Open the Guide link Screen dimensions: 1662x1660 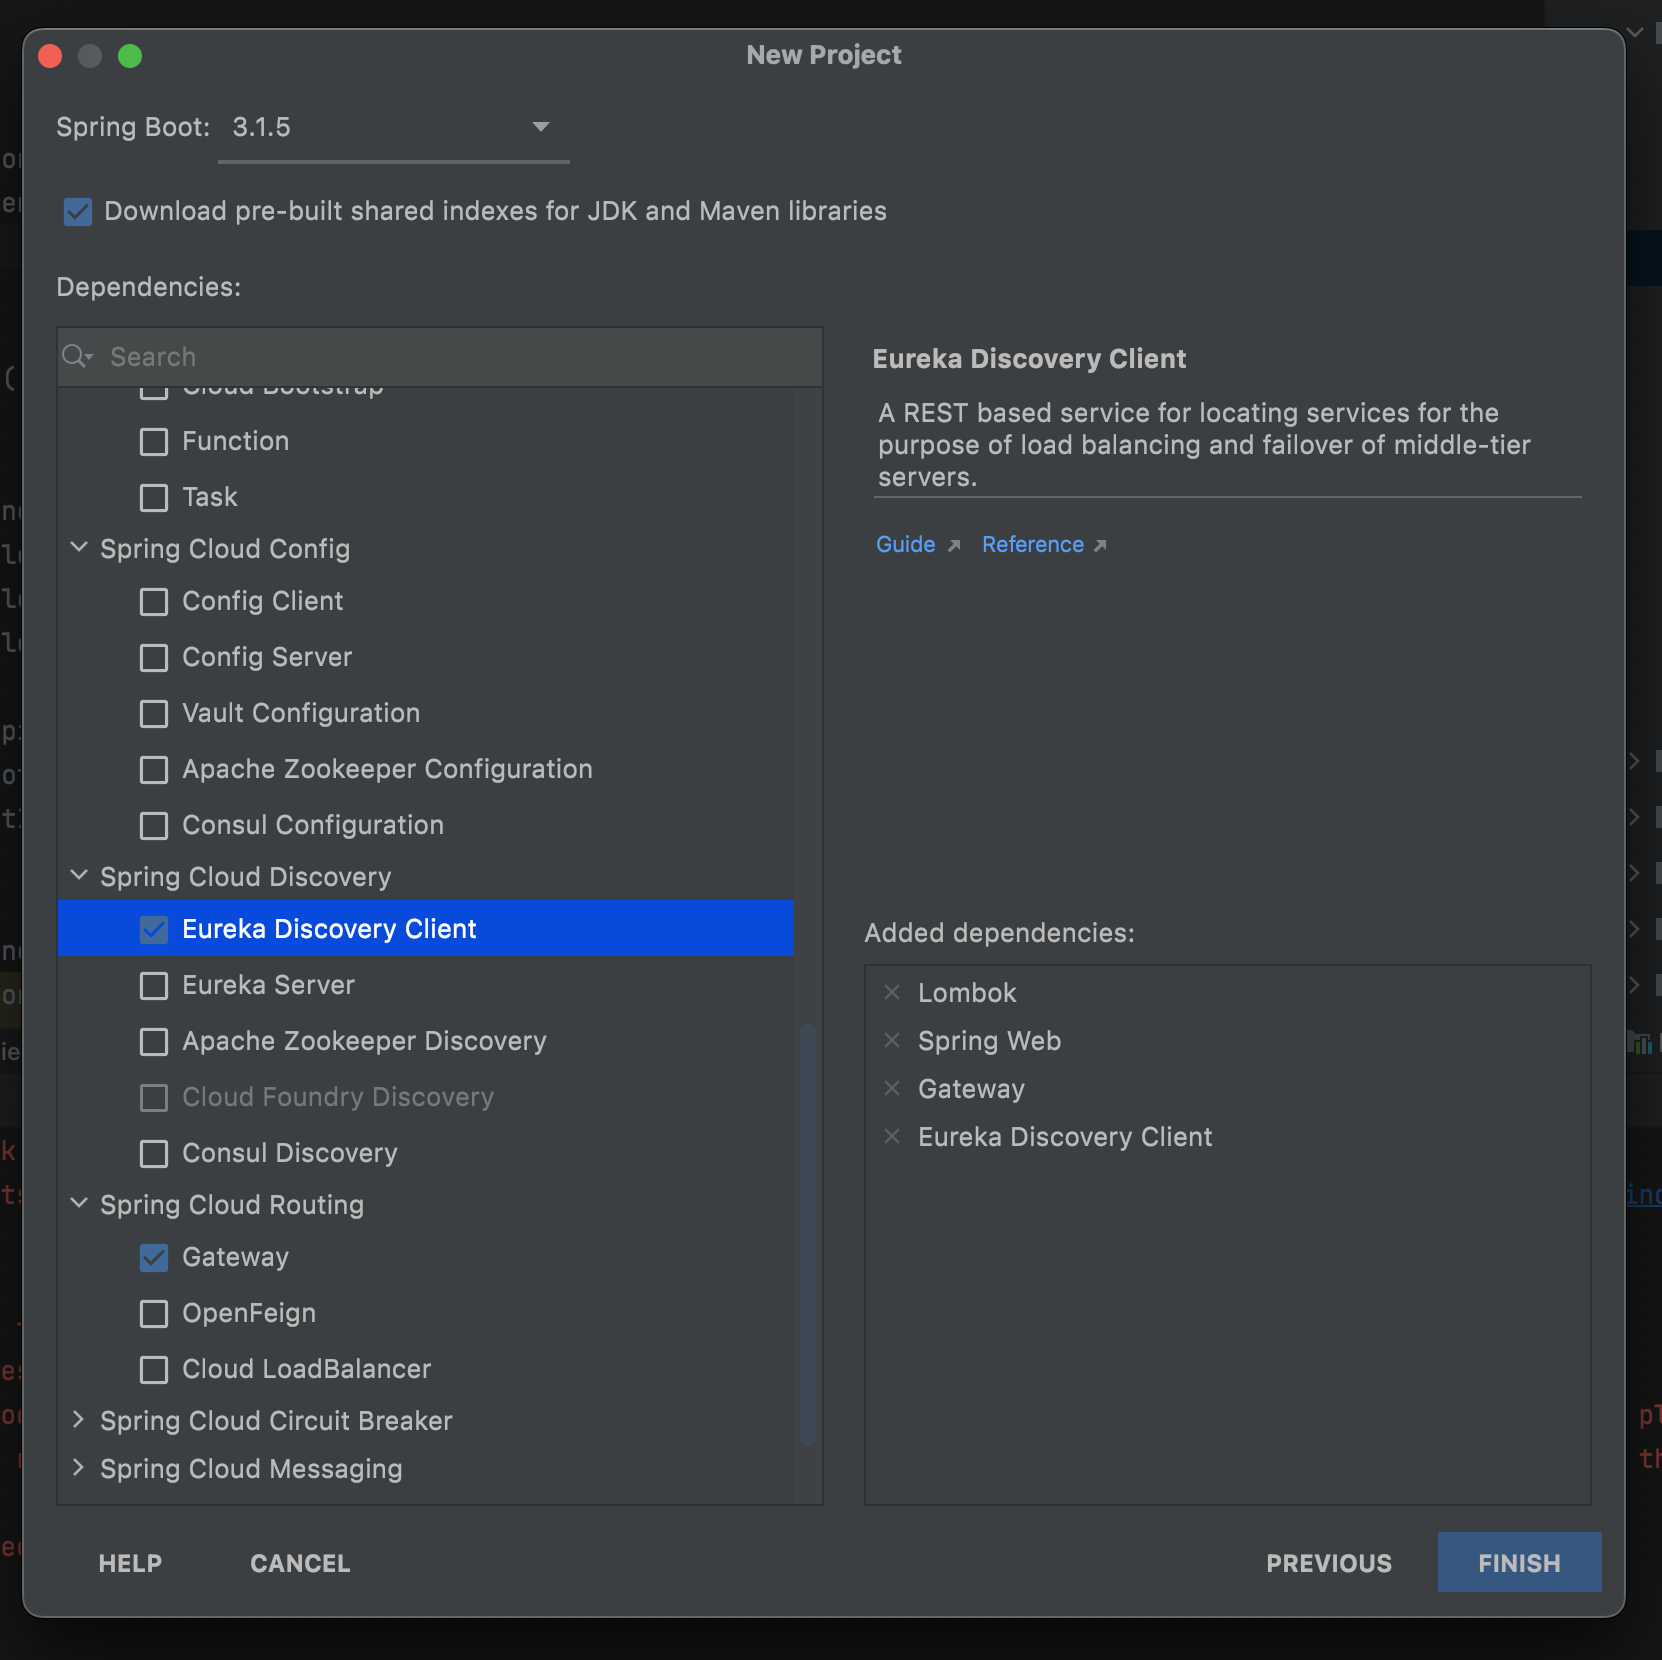[x=906, y=545]
